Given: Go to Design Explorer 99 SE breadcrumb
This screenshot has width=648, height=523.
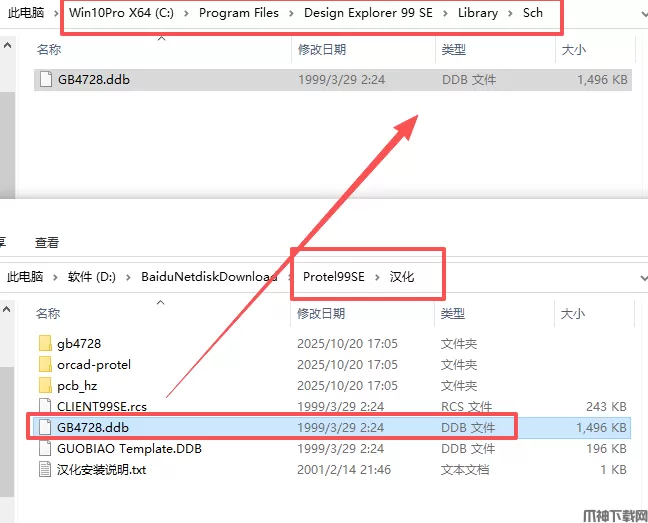Looking at the screenshot, I should coord(368,13).
